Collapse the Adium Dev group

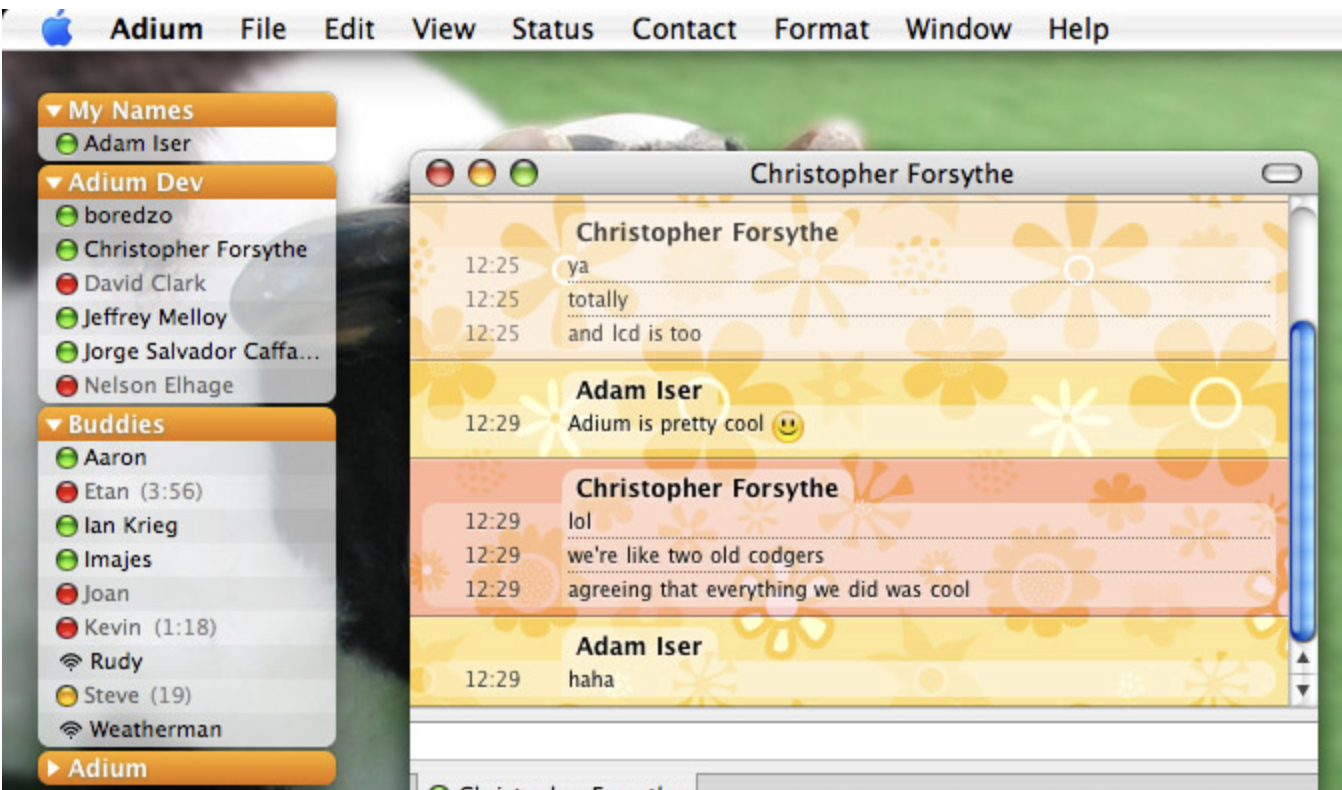[53, 183]
